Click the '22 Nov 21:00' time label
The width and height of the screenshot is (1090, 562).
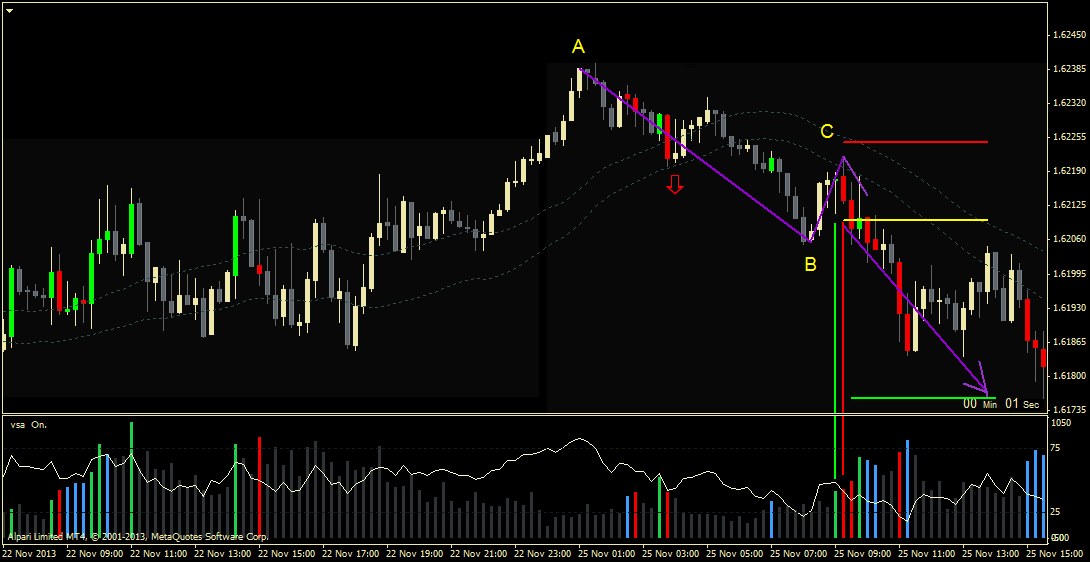(479, 554)
